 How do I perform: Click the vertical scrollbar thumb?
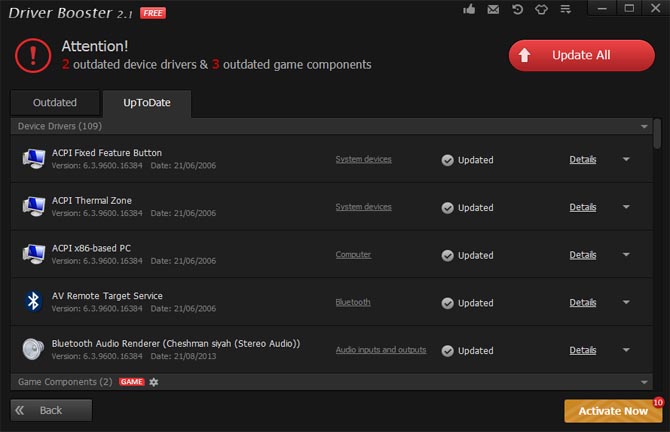point(657,134)
